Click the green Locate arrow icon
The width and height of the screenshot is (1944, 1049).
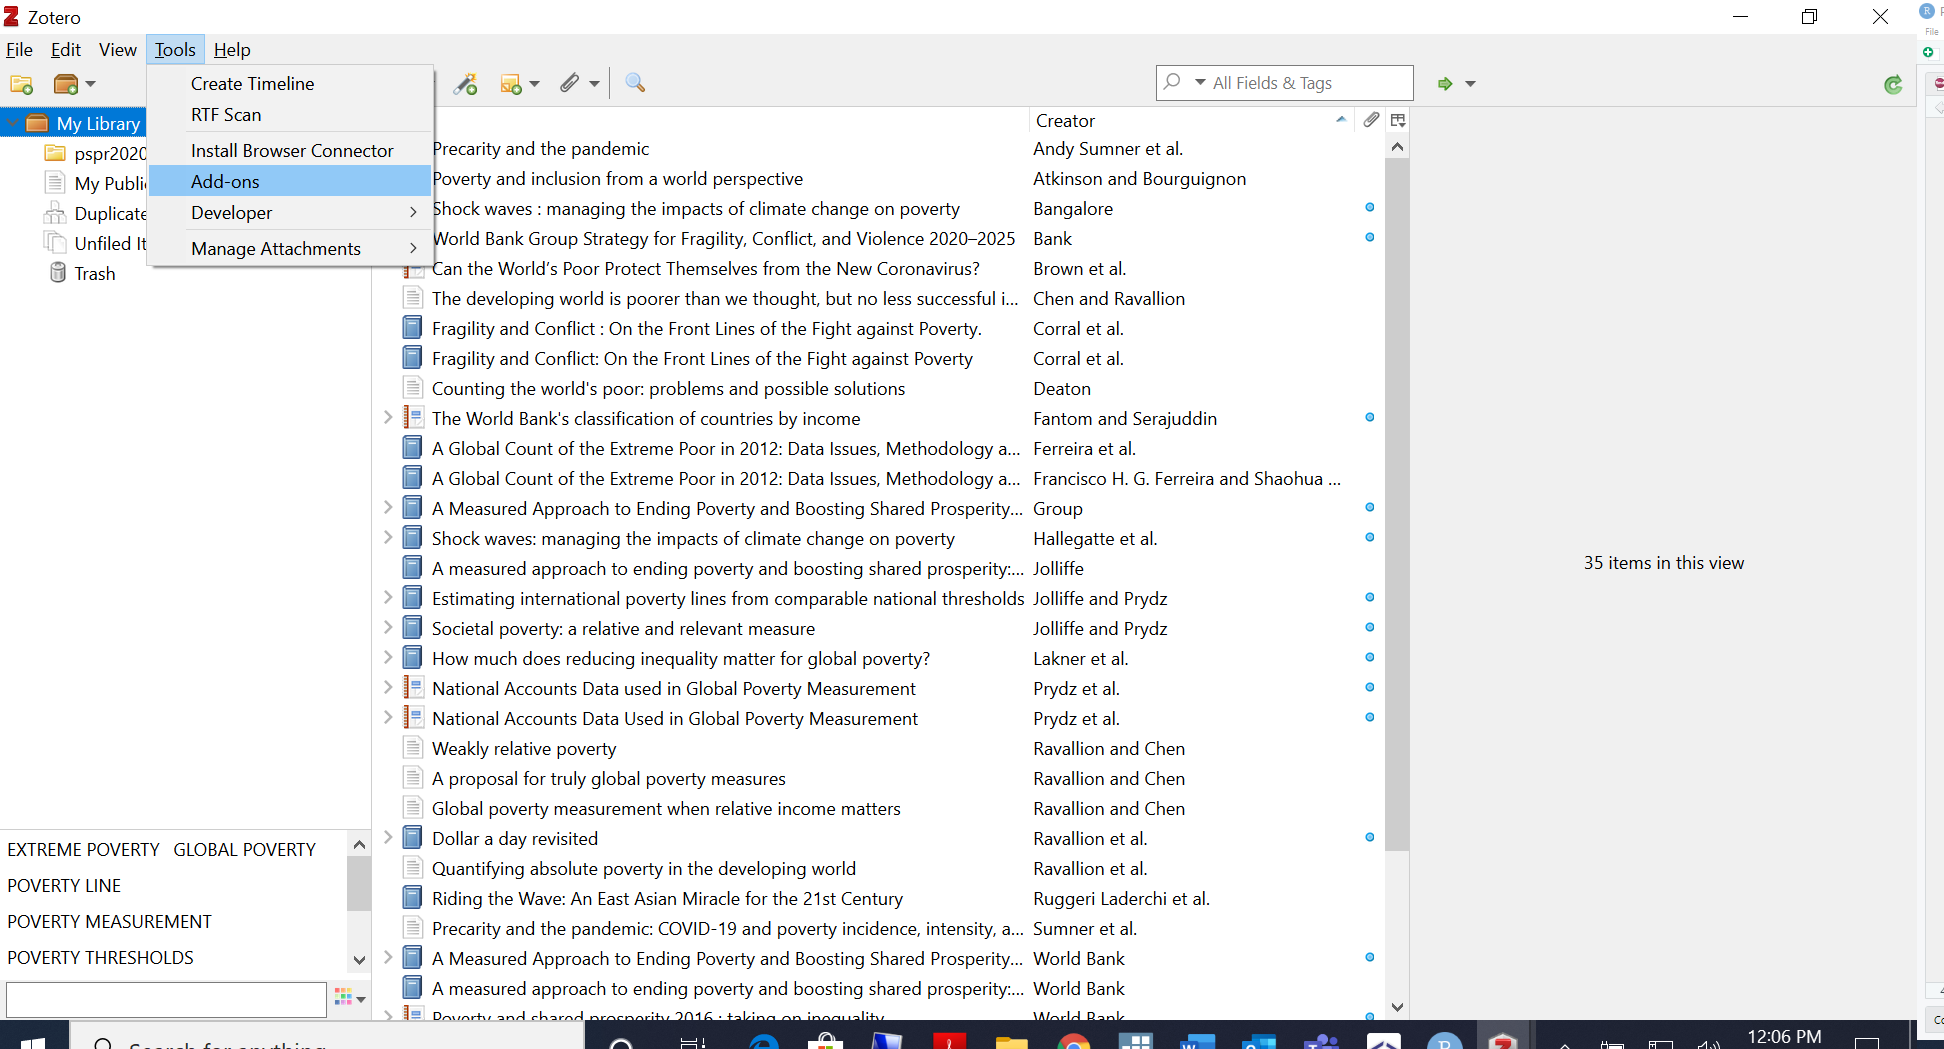coord(1445,84)
